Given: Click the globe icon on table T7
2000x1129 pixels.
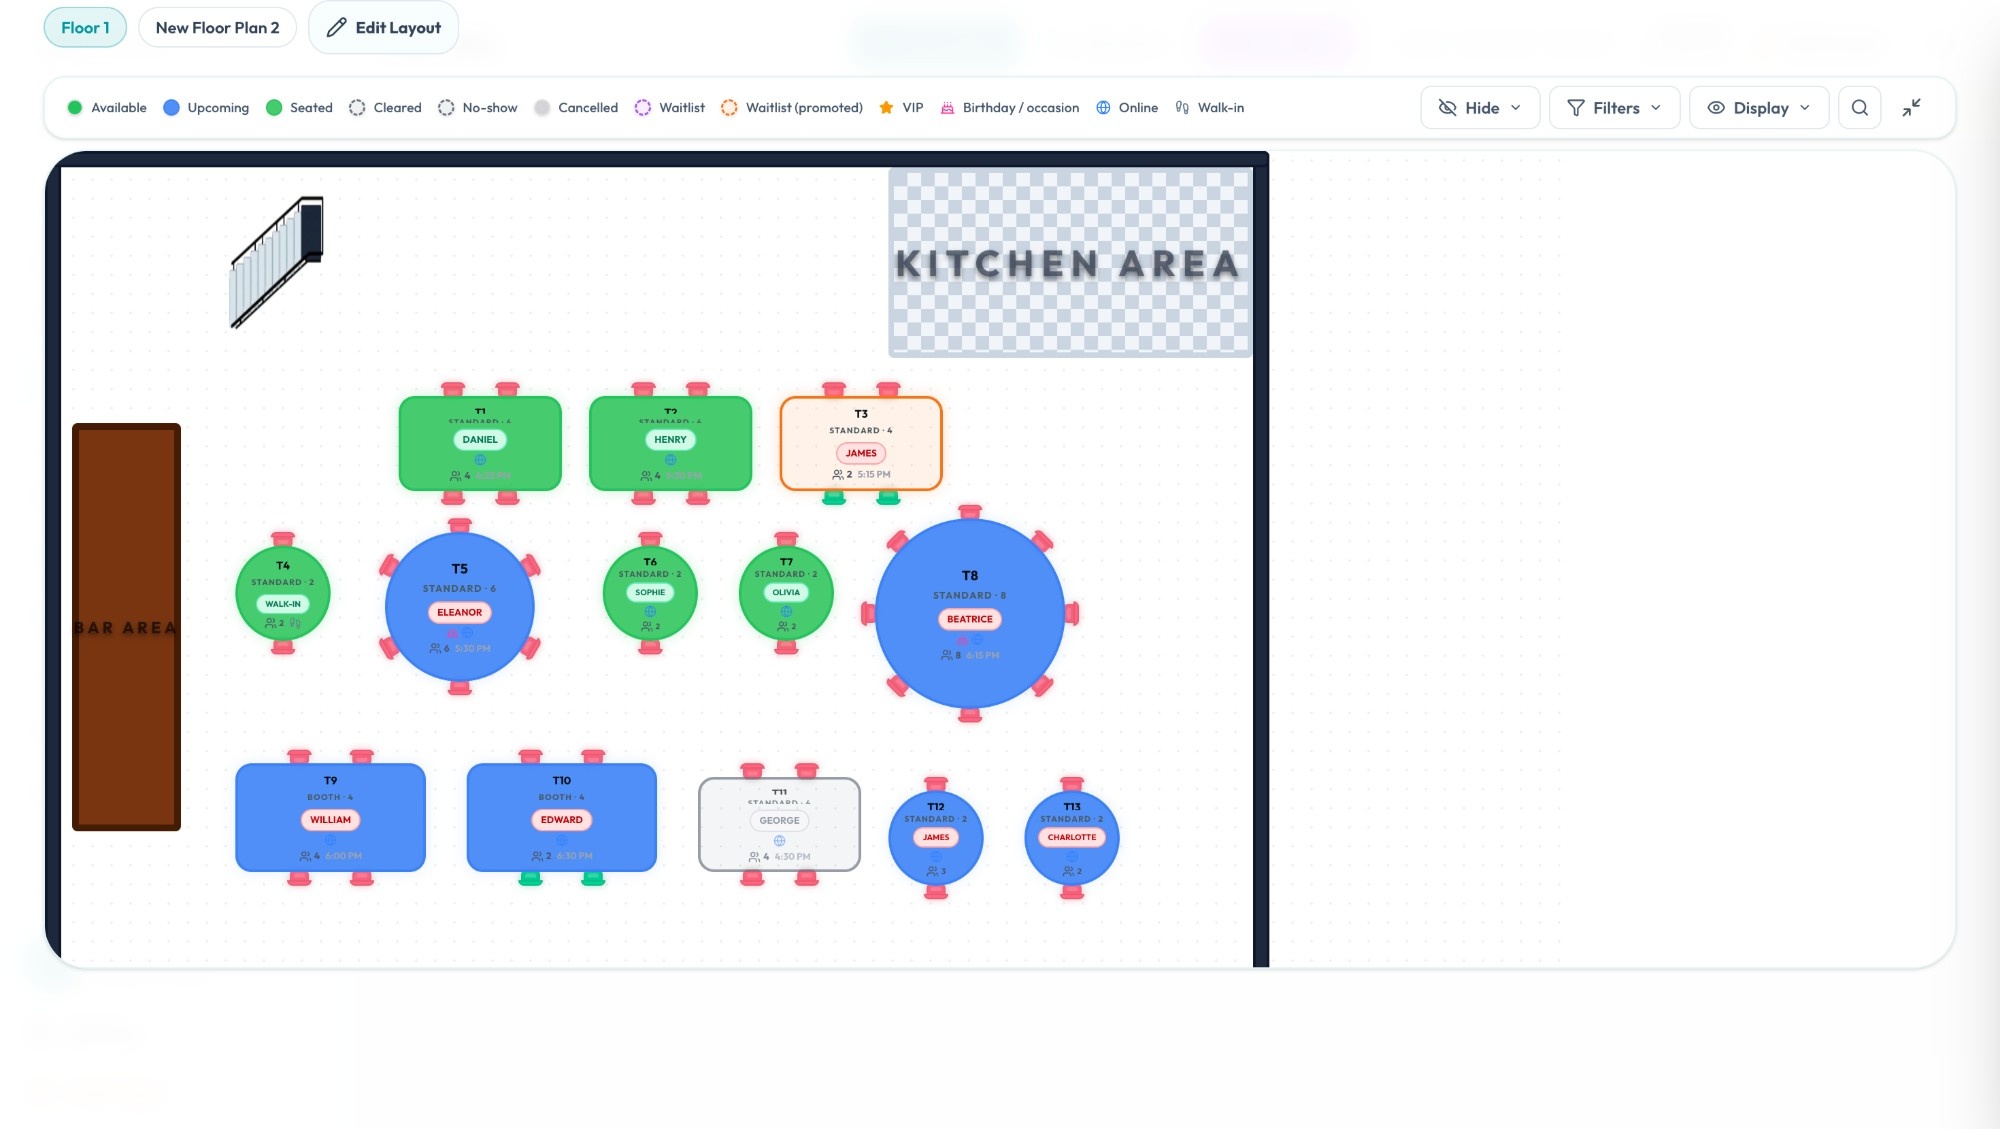Looking at the screenshot, I should tap(786, 611).
